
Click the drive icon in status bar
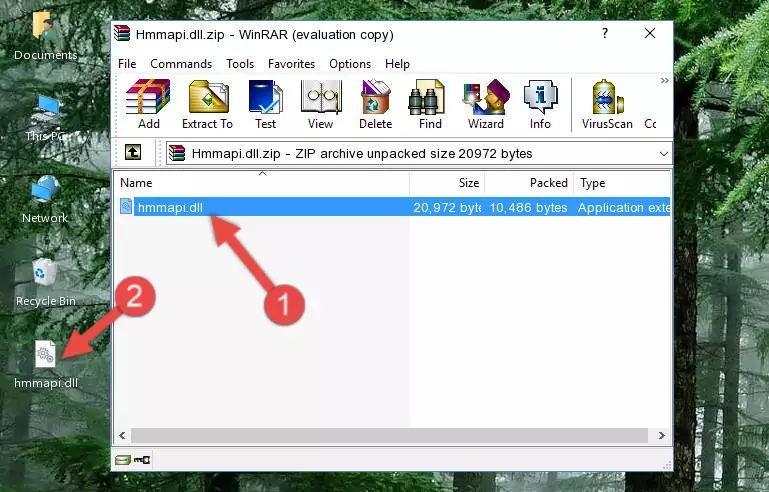123,460
